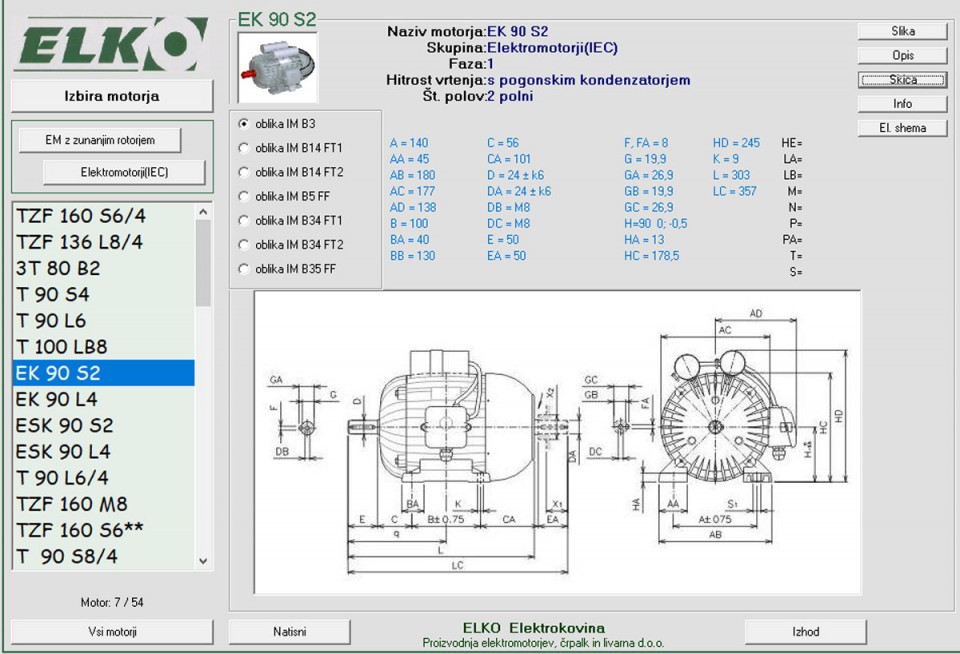
Task: Click the HD = 245 dimension value
Action: [x=736, y=143]
